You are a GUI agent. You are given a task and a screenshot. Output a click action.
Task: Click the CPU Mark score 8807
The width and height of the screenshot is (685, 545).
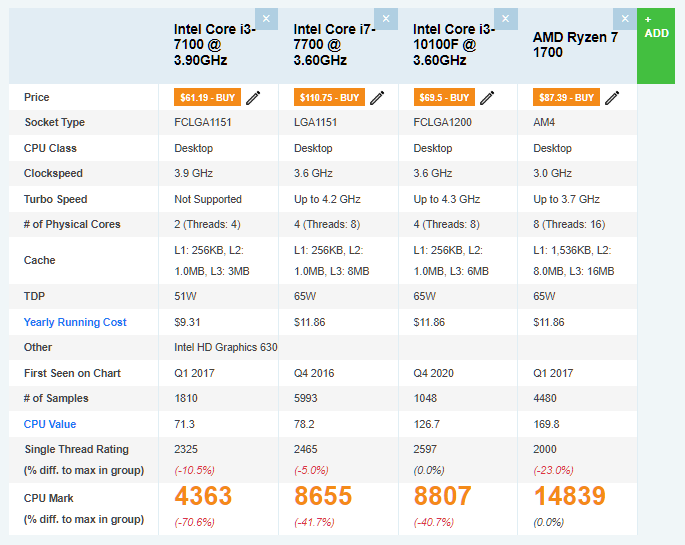(443, 496)
